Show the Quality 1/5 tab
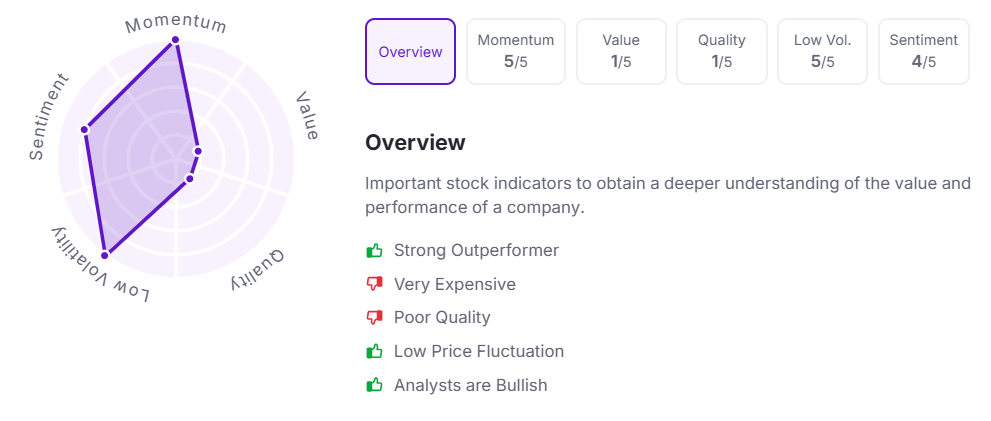The width and height of the screenshot is (991, 421). (722, 51)
